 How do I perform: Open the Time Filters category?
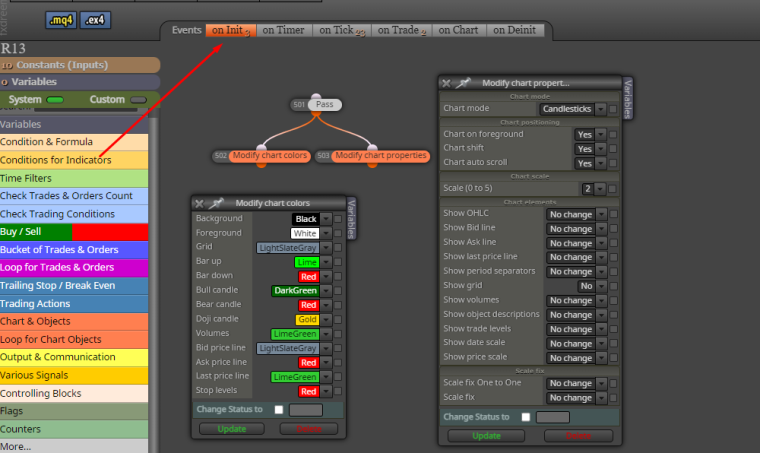(x=74, y=178)
